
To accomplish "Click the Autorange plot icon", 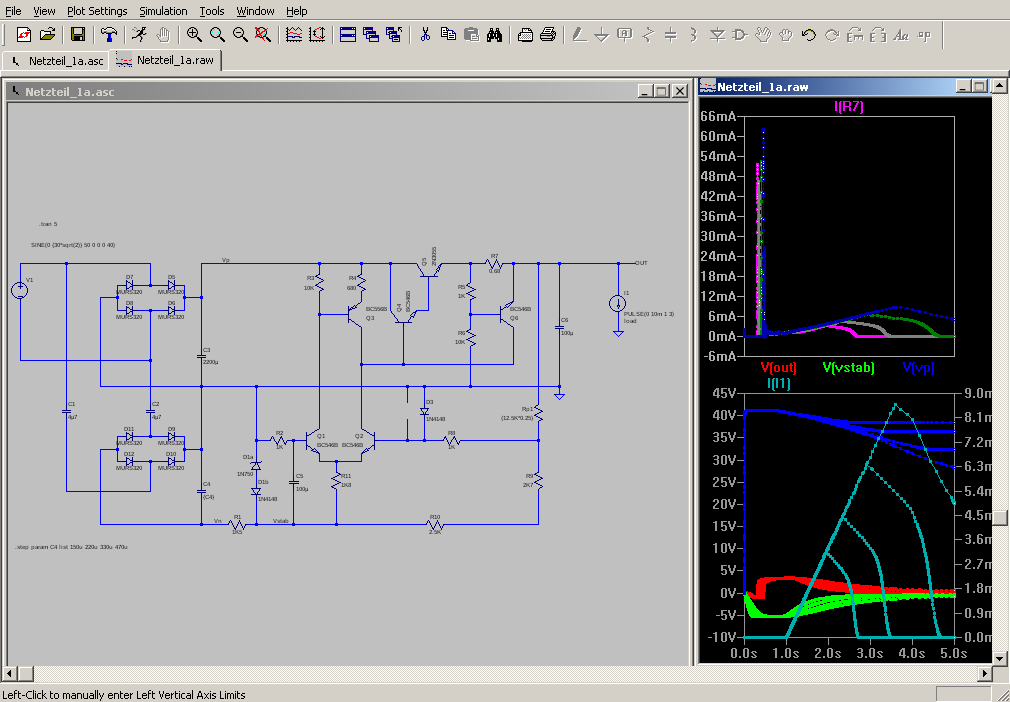I will point(294,35).
